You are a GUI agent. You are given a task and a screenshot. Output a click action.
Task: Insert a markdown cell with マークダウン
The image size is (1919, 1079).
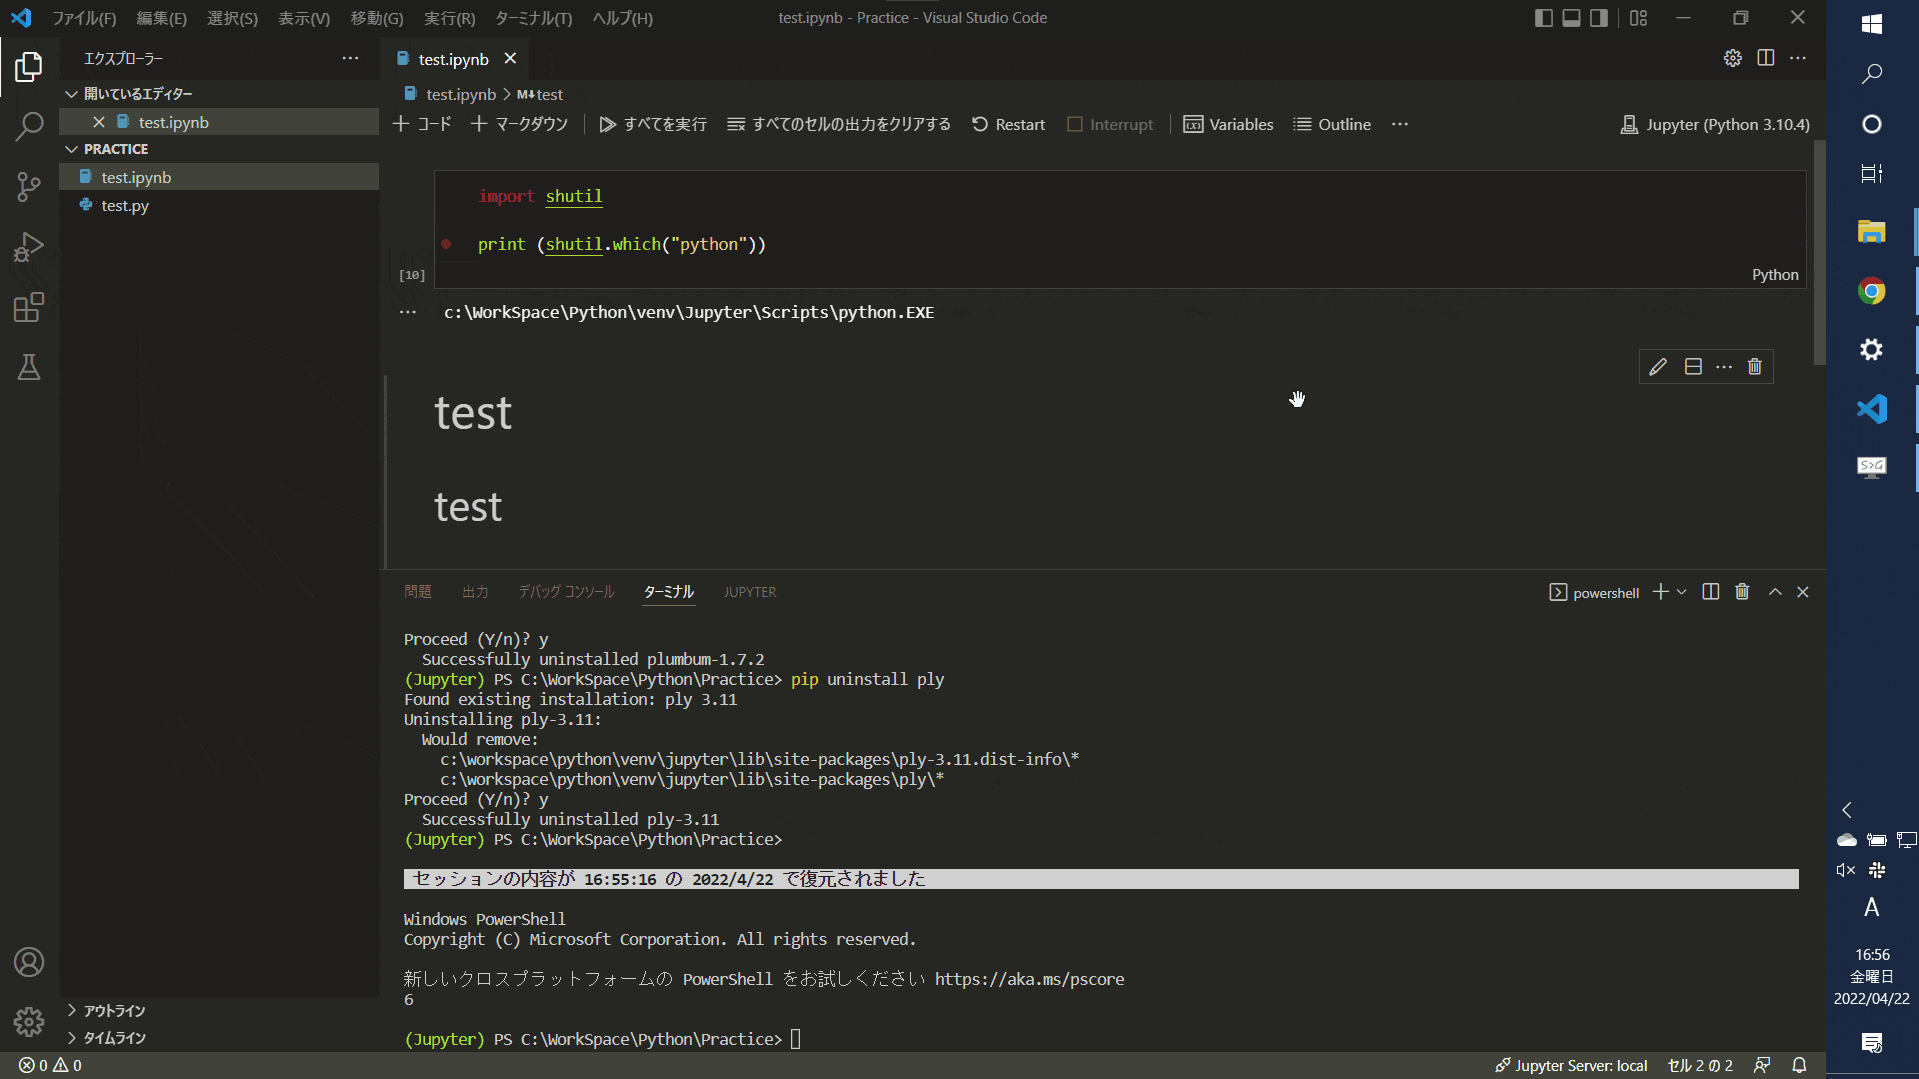click(518, 124)
